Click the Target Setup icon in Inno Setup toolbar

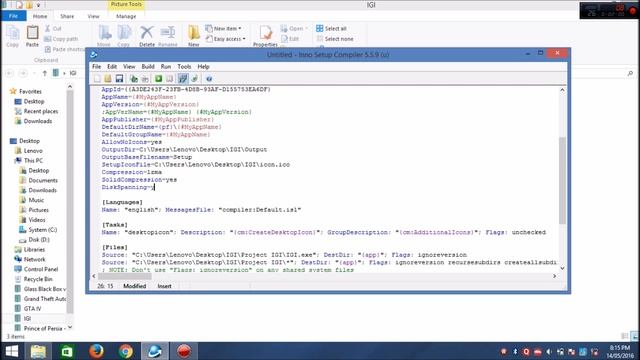click(x=183, y=78)
